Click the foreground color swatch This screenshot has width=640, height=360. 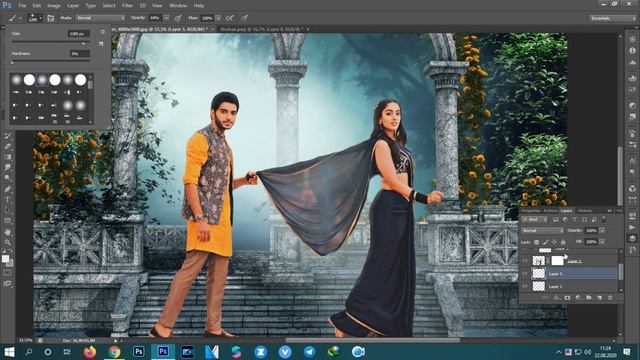[5, 259]
